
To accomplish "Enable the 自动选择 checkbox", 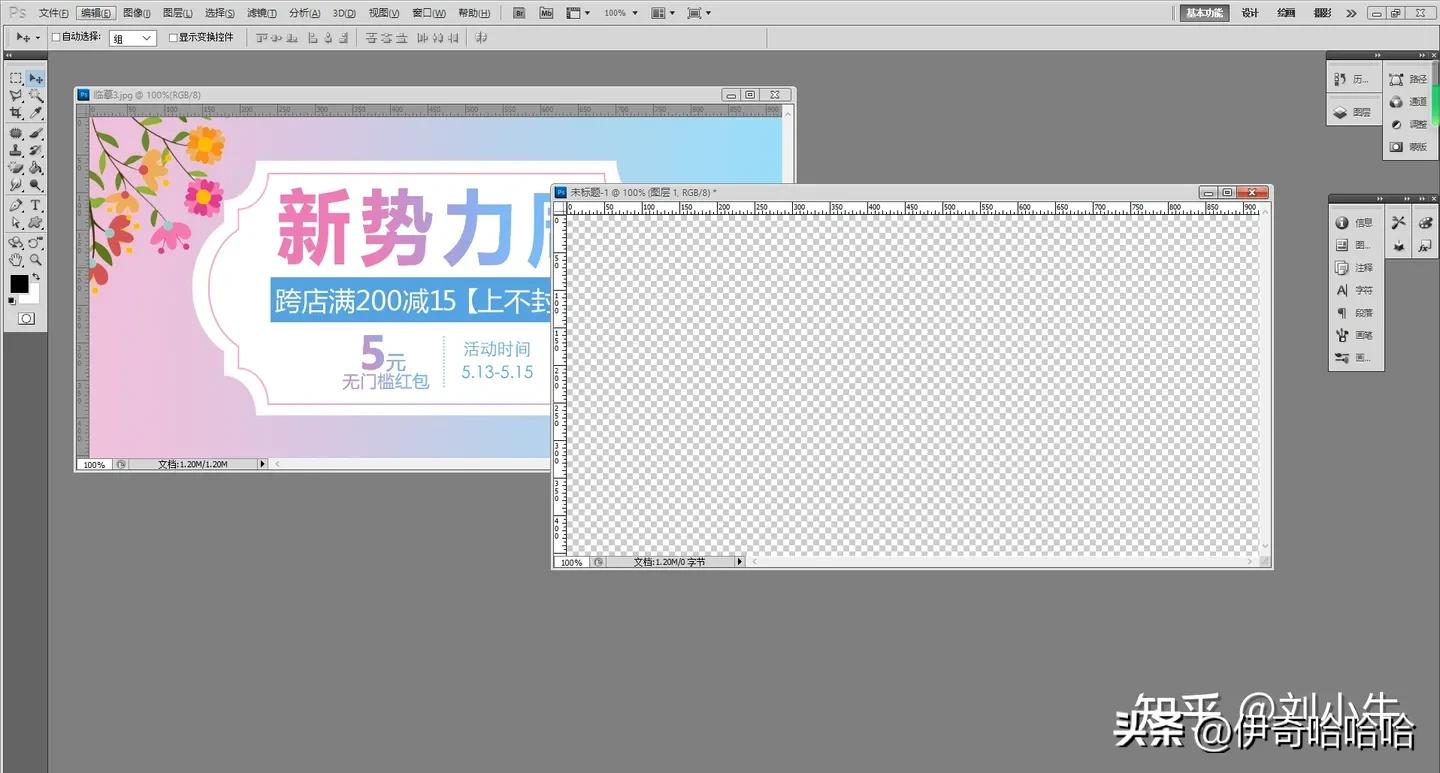I will pos(55,37).
